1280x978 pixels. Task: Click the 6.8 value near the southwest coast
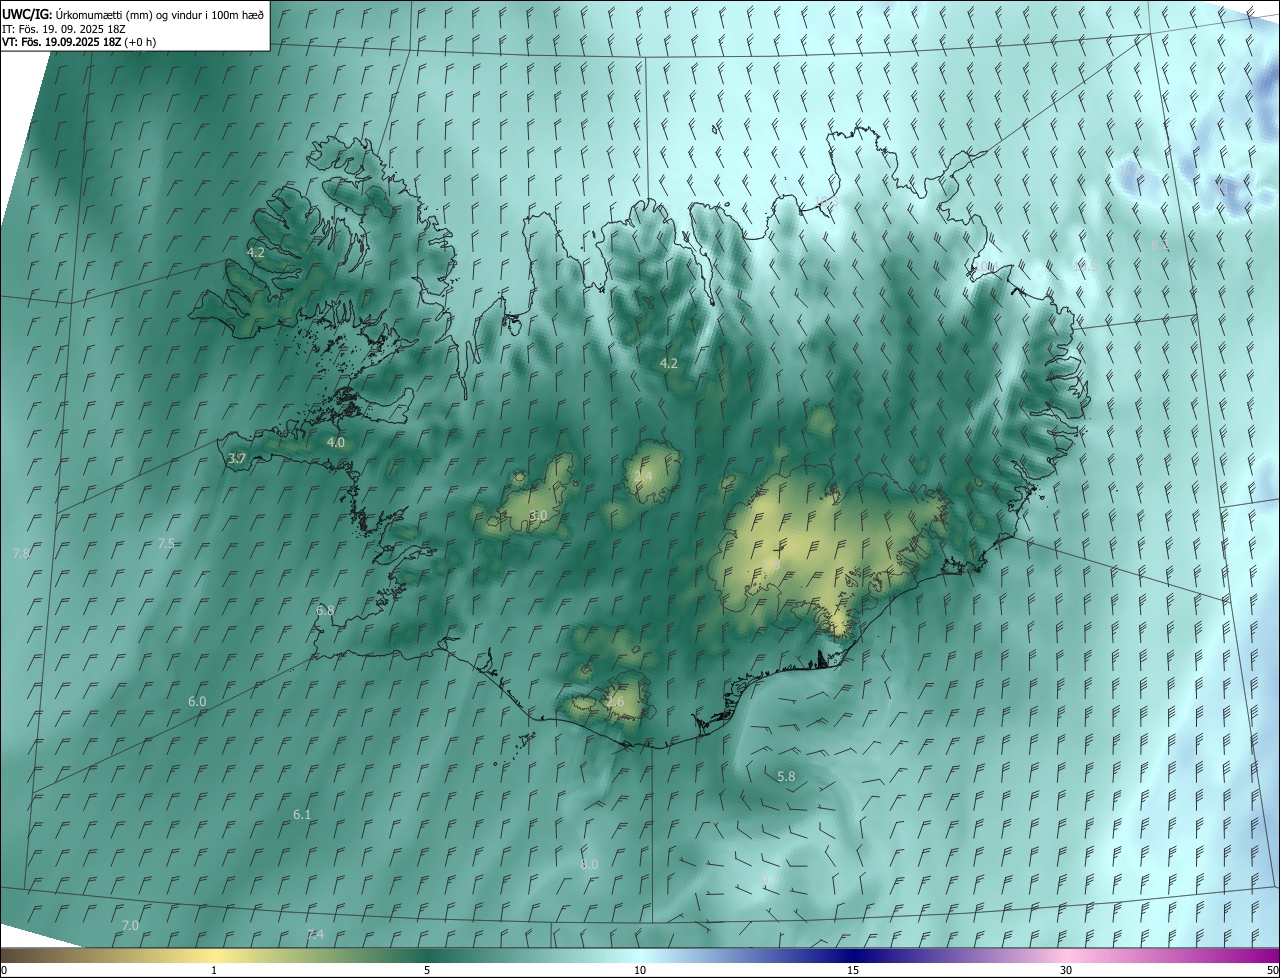coord(325,610)
